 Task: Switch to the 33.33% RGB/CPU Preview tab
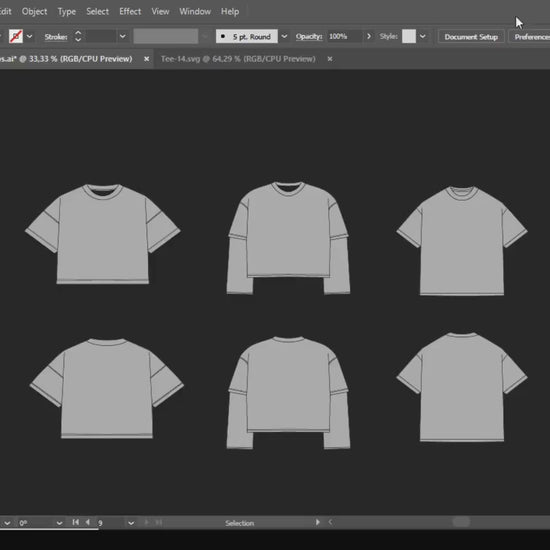tap(67, 59)
